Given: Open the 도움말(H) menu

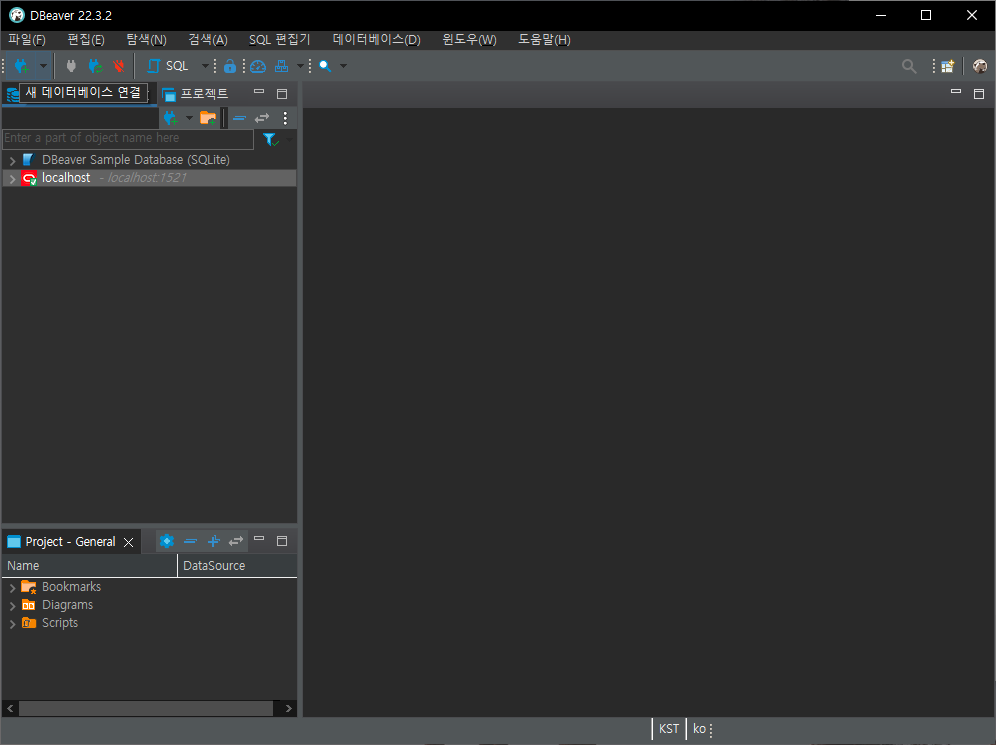Looking at the screenshot, I should pyautogui.click(x=544, y=39).
